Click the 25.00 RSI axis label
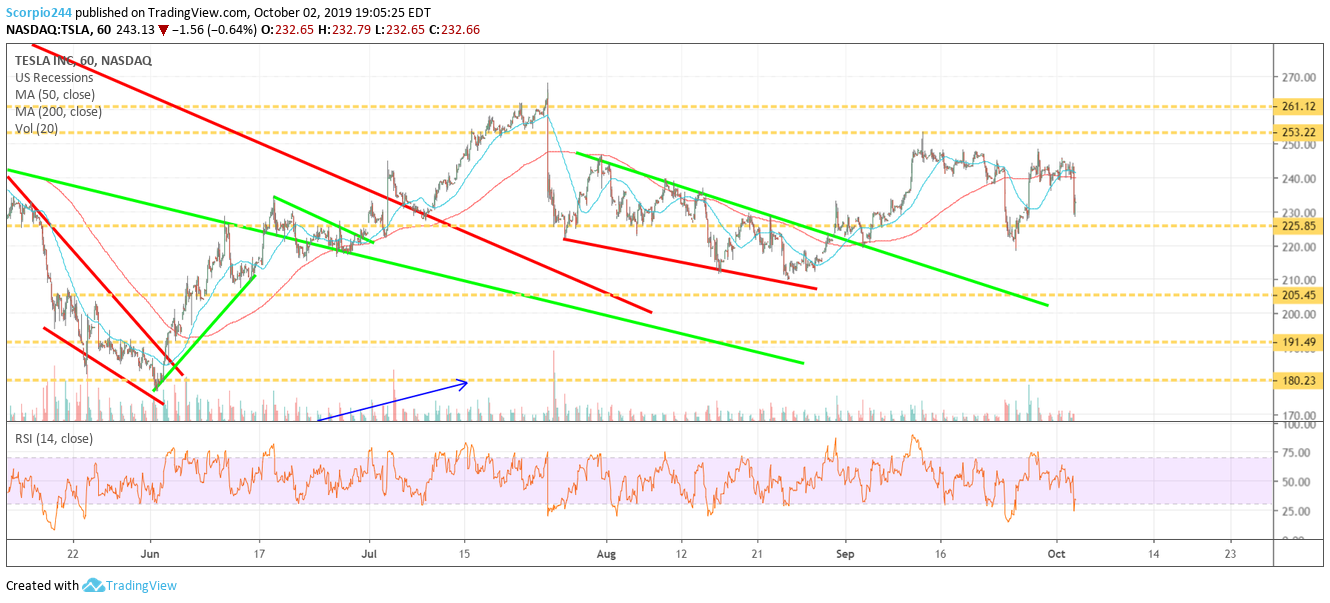The width and height of the screenshot is (1330, 603). click(1296, 511)
